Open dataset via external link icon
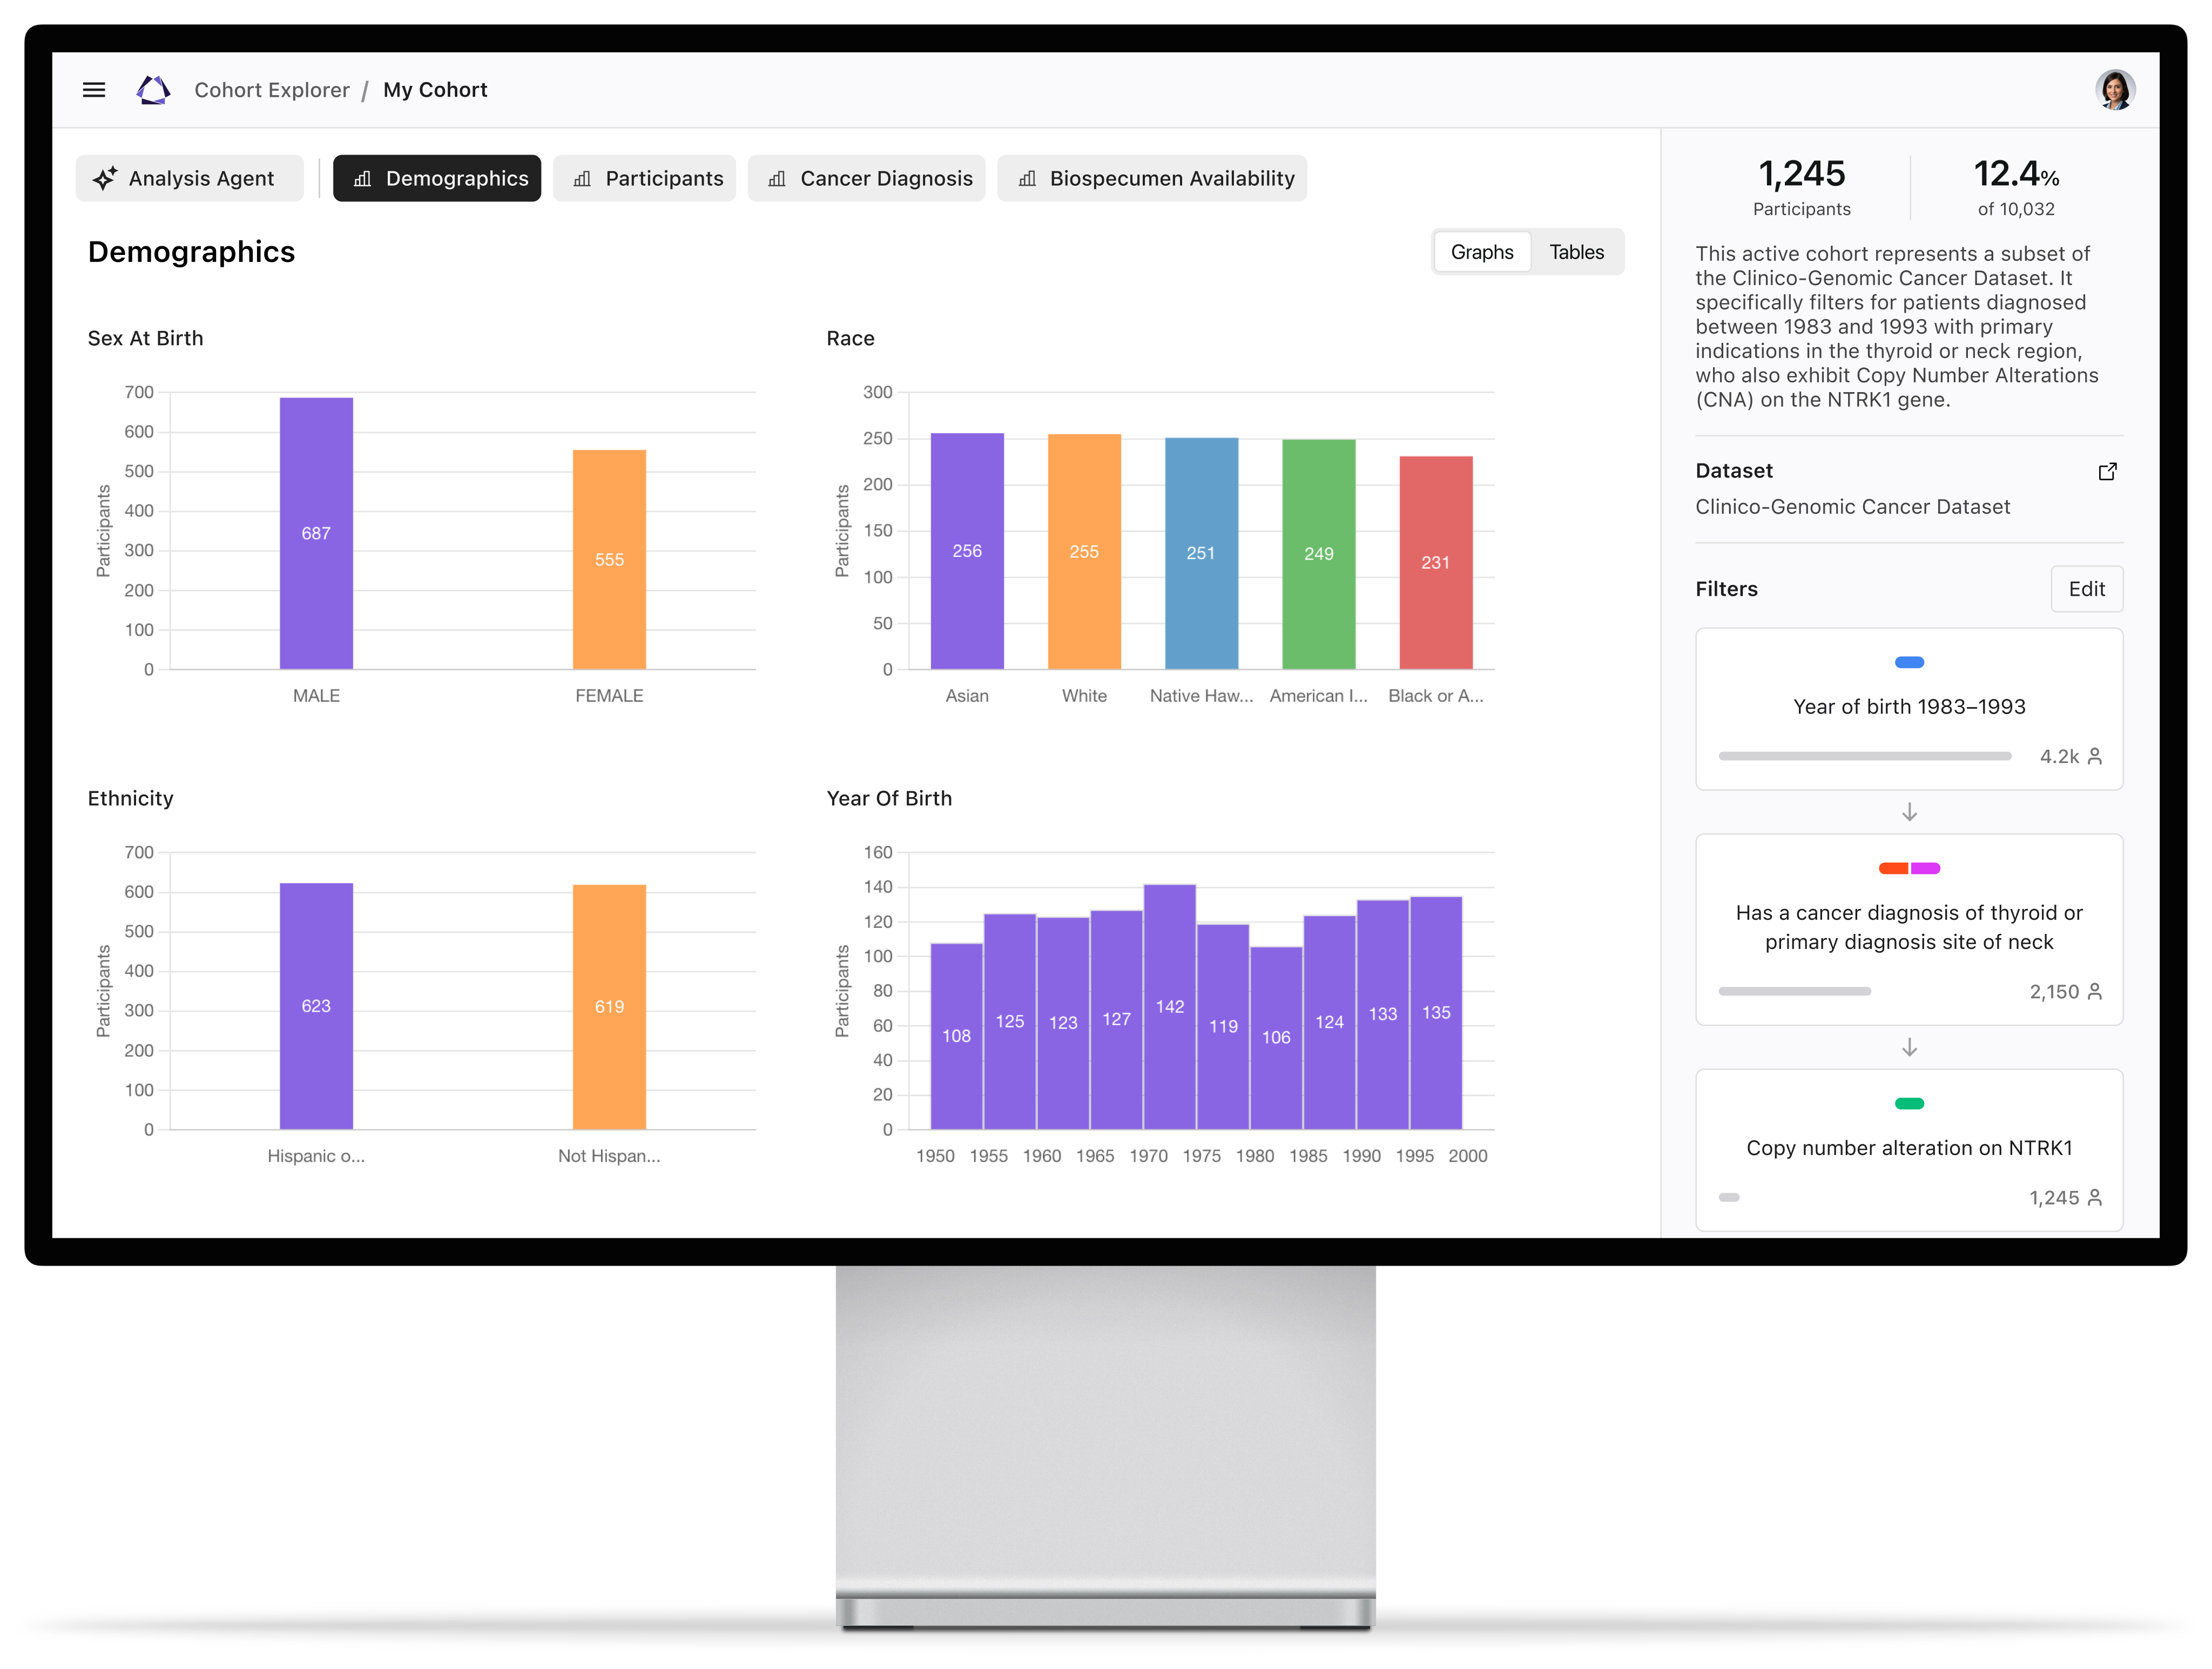This screenshot has height=1669, width=2212. [2107, 471]
